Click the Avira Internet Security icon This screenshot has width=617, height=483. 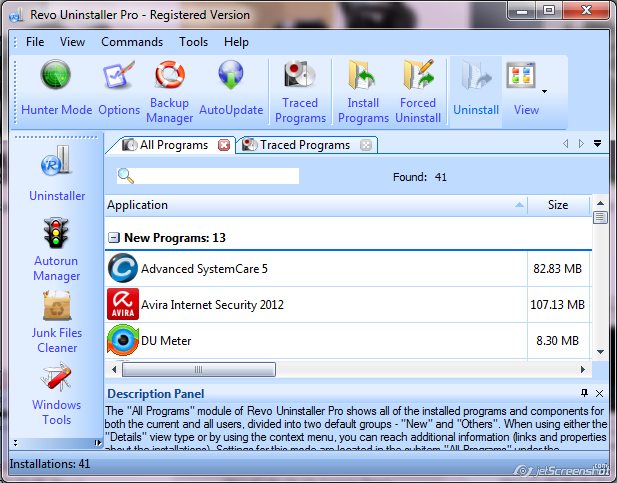[123, 304]
